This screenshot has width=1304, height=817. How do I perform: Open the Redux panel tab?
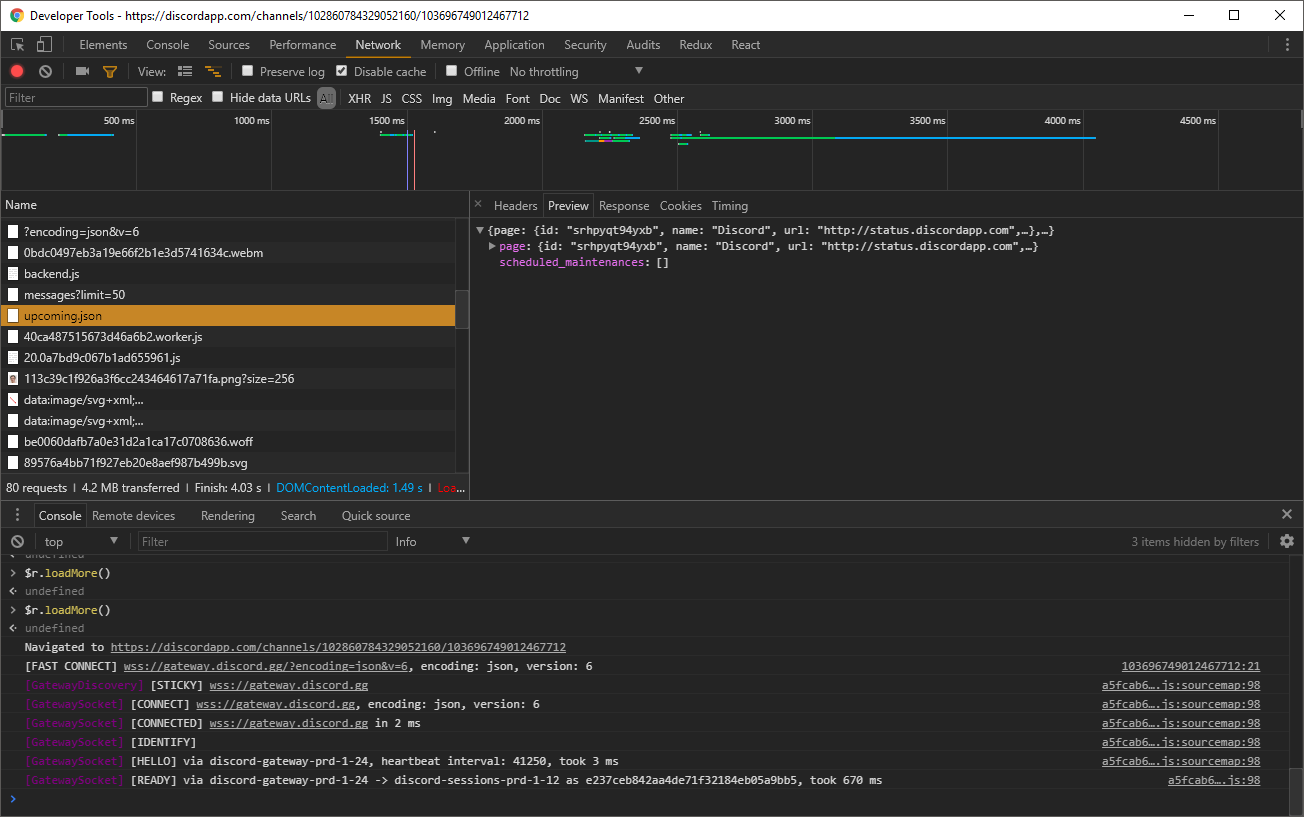tap(695, 45)
